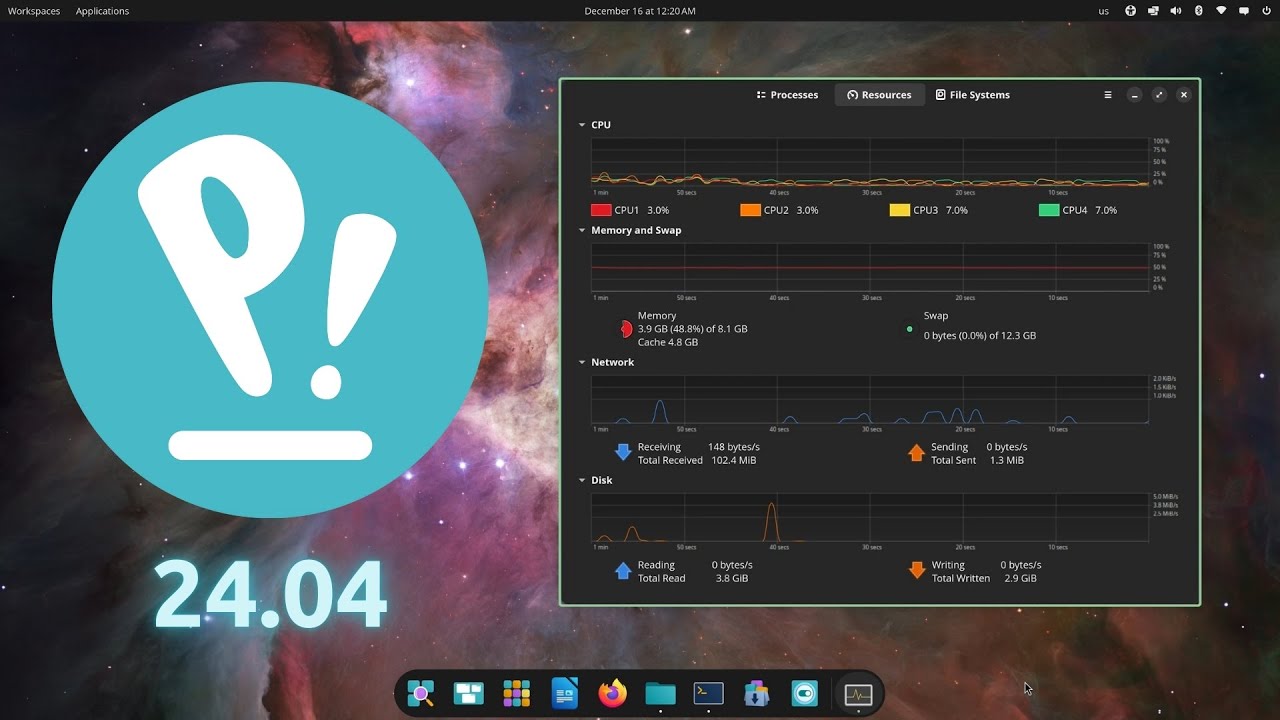Viewport: 1280px width, 720px height.
Task: Open the settings toggle icon in dock
Action: pos(804,693)
